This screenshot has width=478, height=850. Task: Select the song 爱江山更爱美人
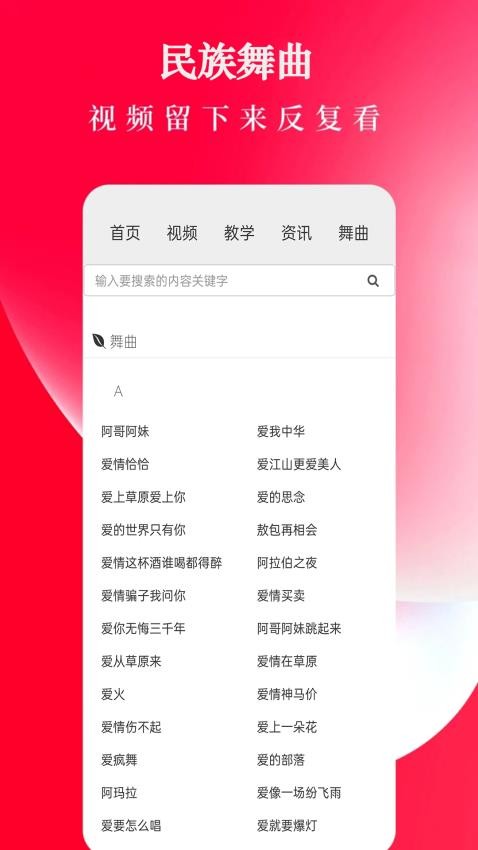(299, 465)
